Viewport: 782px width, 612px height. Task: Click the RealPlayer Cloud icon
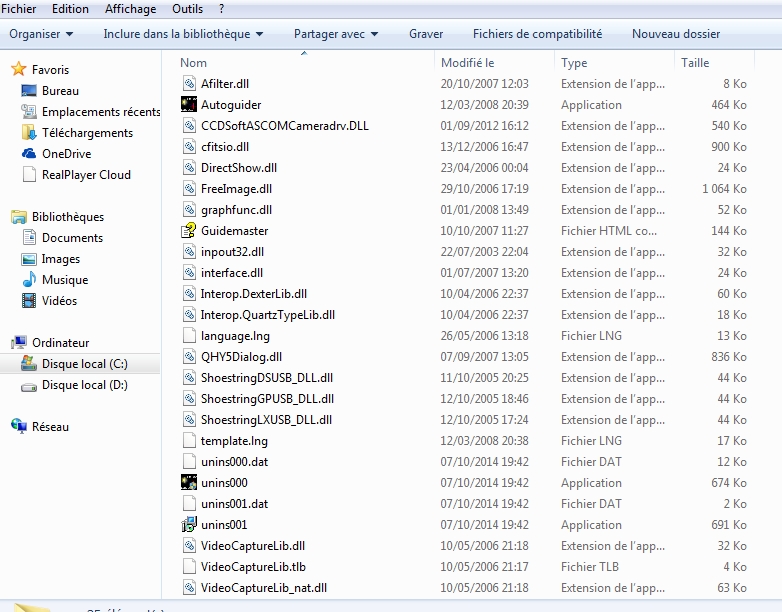[29, 174]
